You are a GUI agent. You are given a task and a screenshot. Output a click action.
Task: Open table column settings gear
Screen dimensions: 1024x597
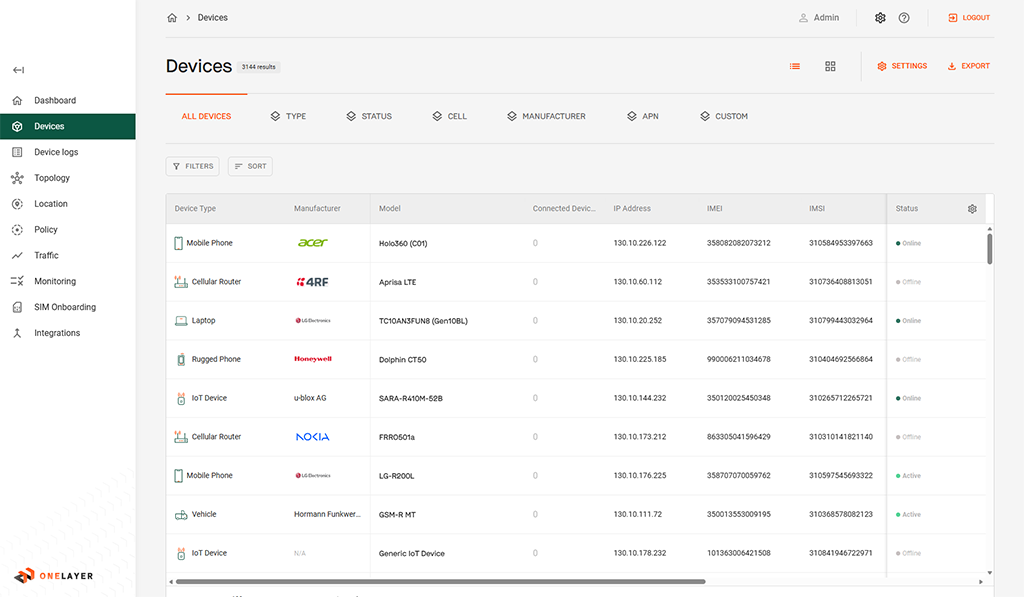coord(972,209)
